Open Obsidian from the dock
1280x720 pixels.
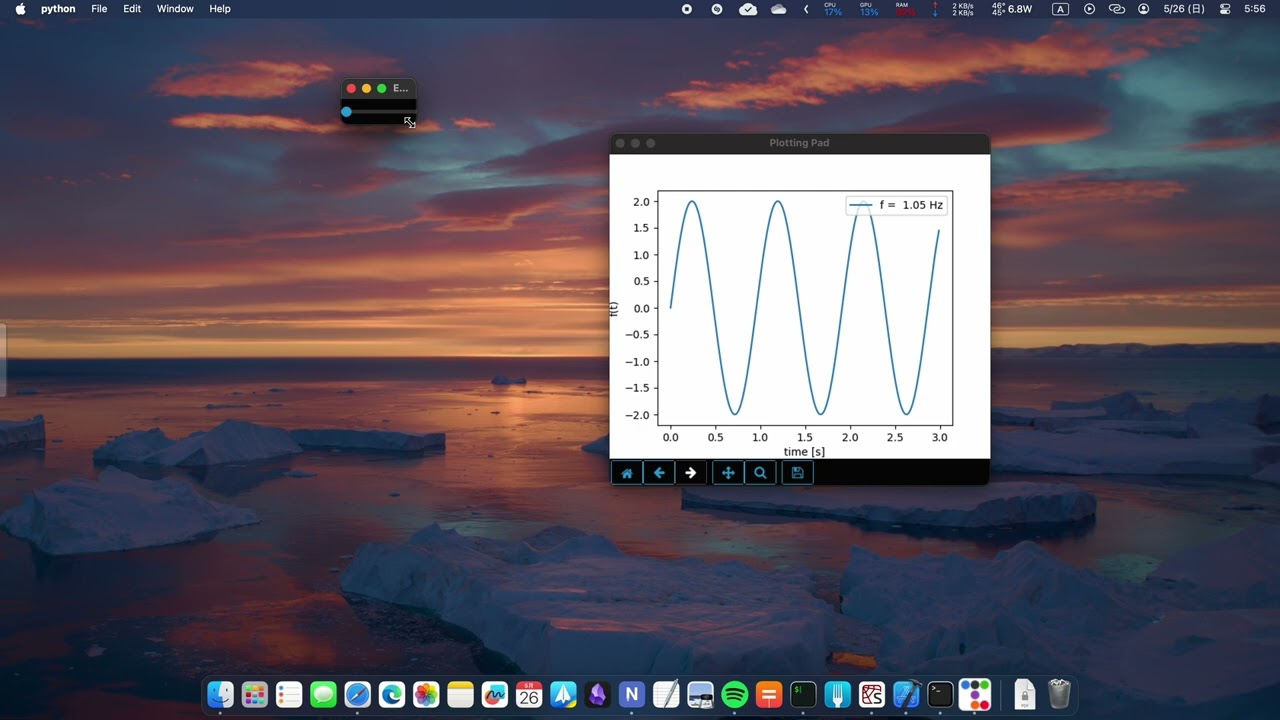[x=597, y=694]
